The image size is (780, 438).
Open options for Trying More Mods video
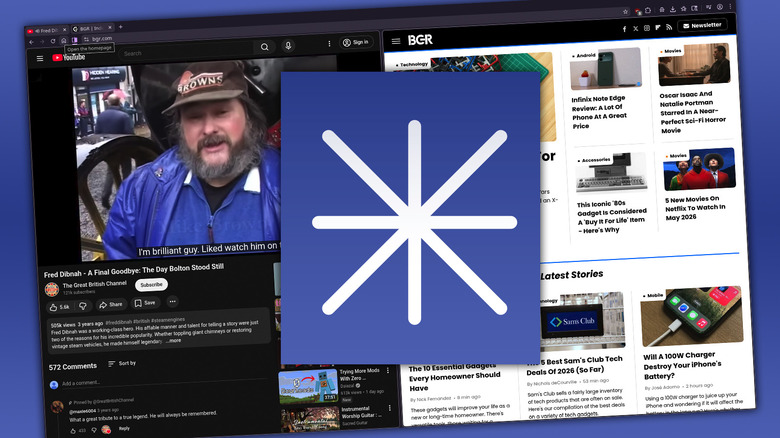[388, 370]
